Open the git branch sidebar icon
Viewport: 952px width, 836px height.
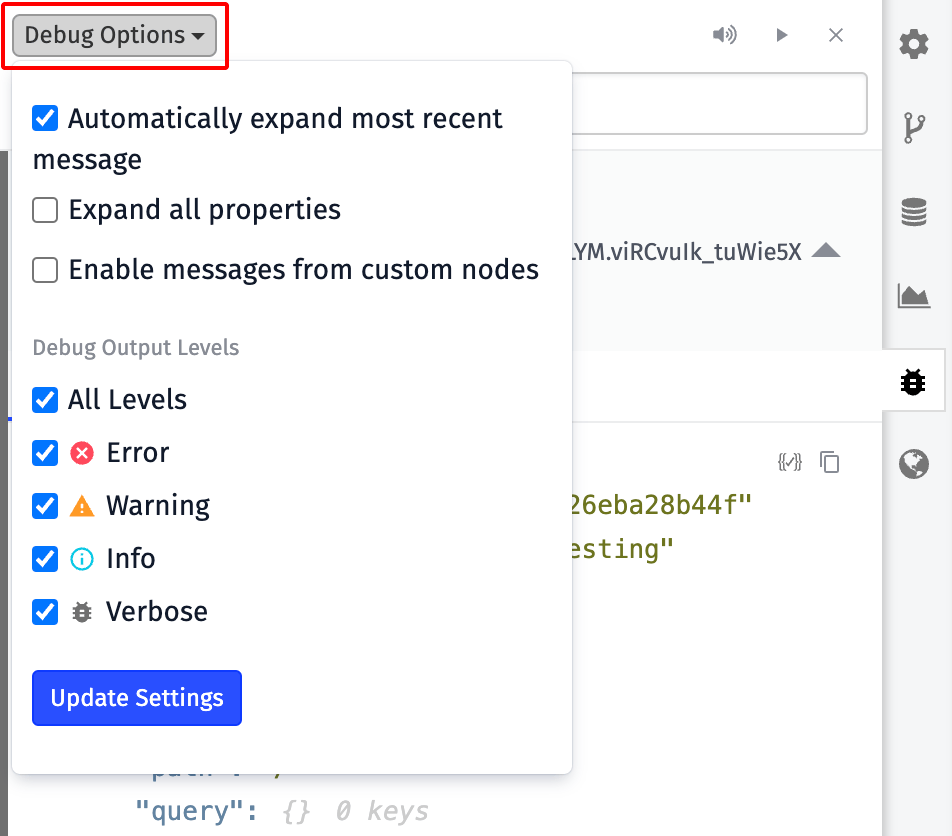914,127
